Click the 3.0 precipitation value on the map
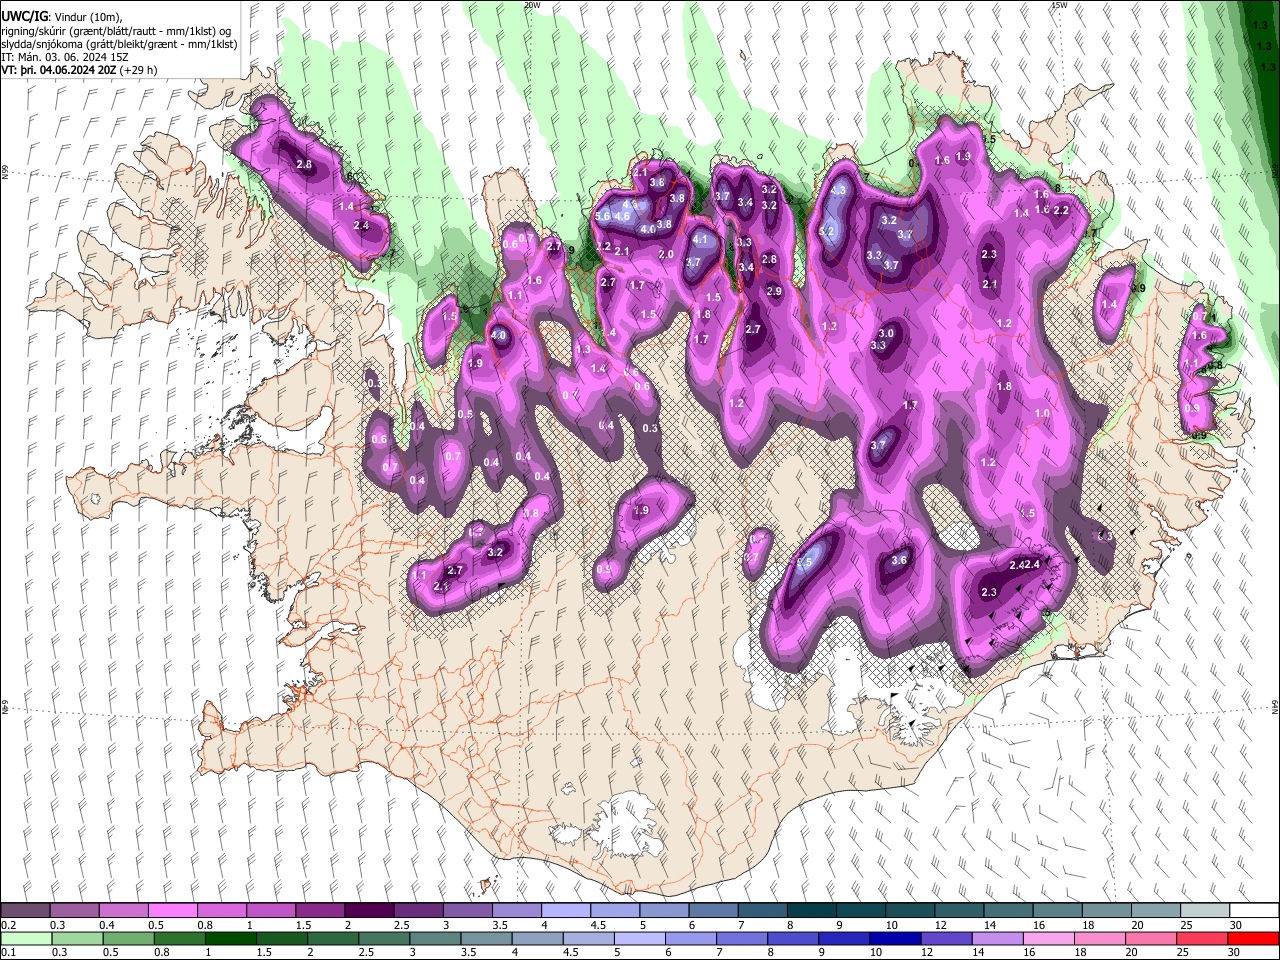The image size is (1280, 960). [886, 333]
